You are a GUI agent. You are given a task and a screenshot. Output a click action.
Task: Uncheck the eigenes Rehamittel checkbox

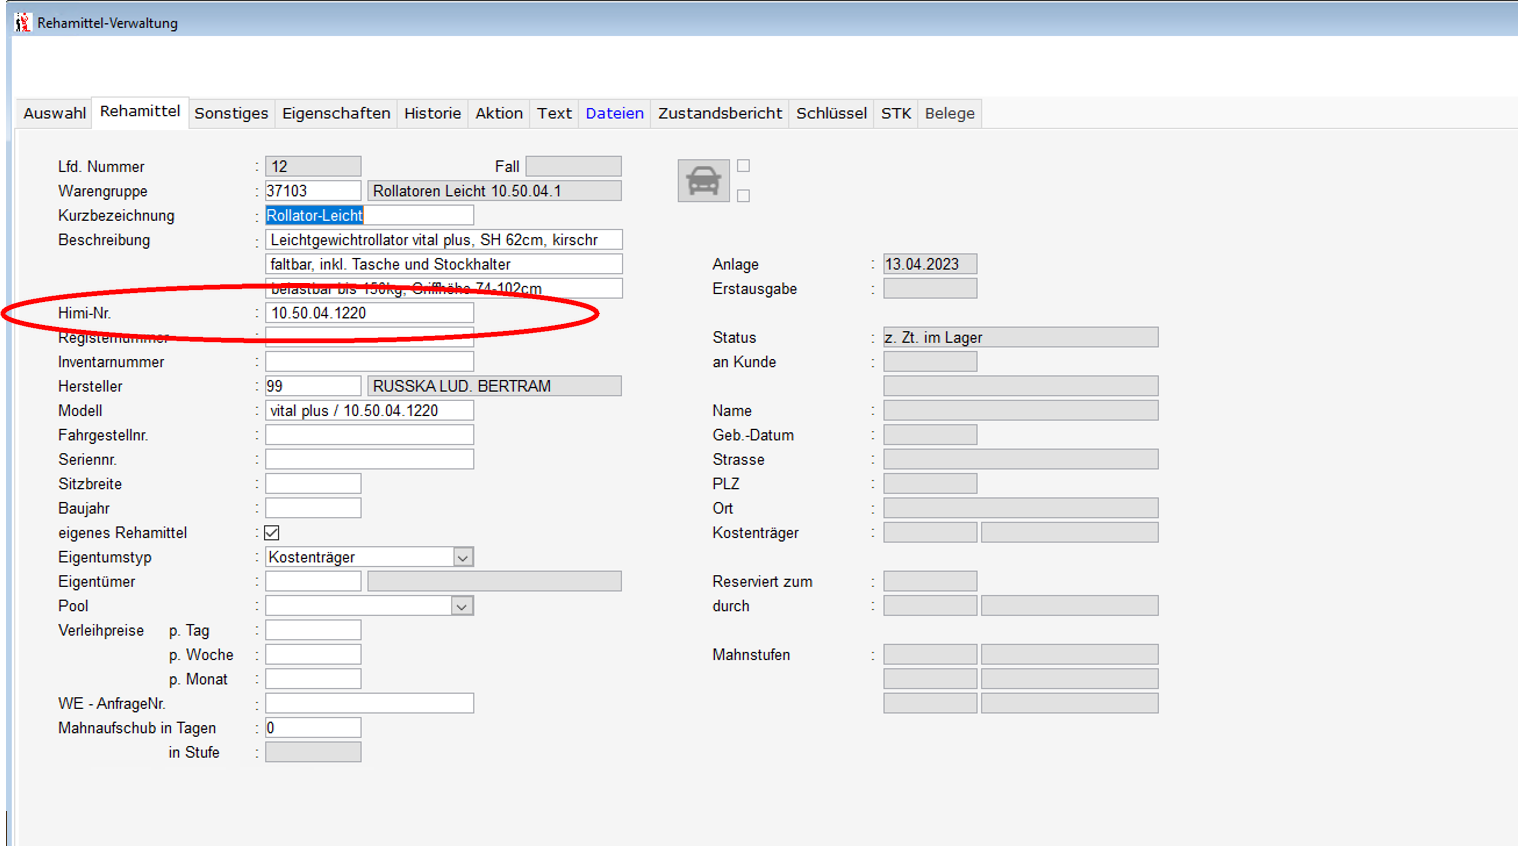point(272,533)
